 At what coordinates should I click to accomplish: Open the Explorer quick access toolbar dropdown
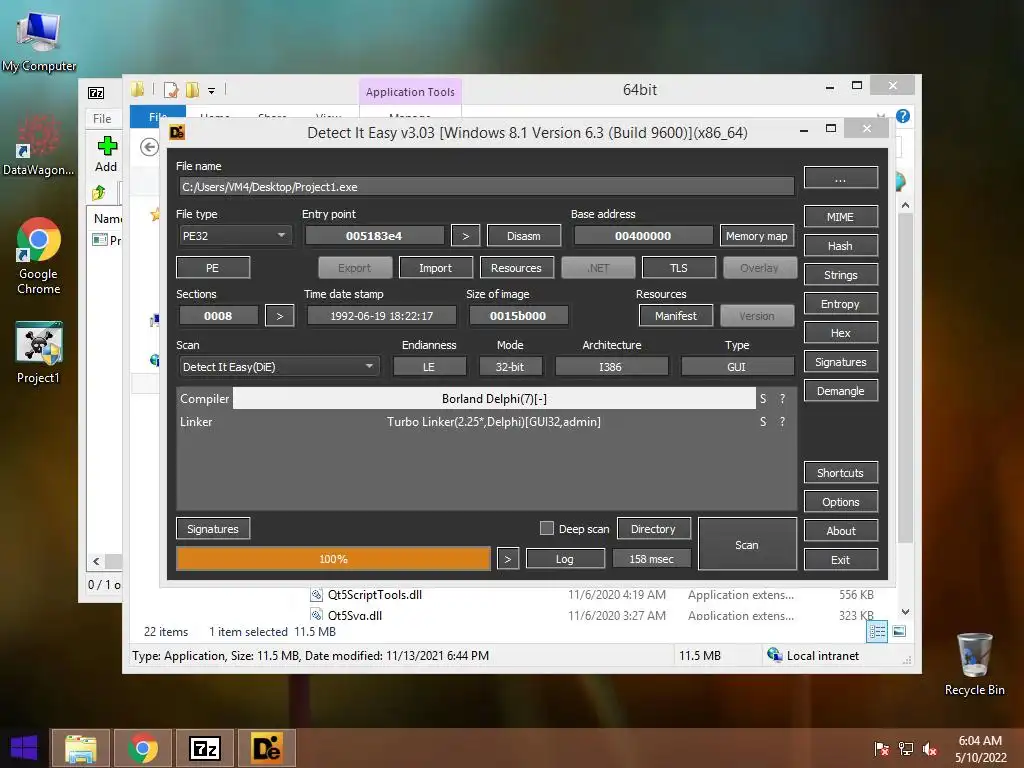(212, 91)
